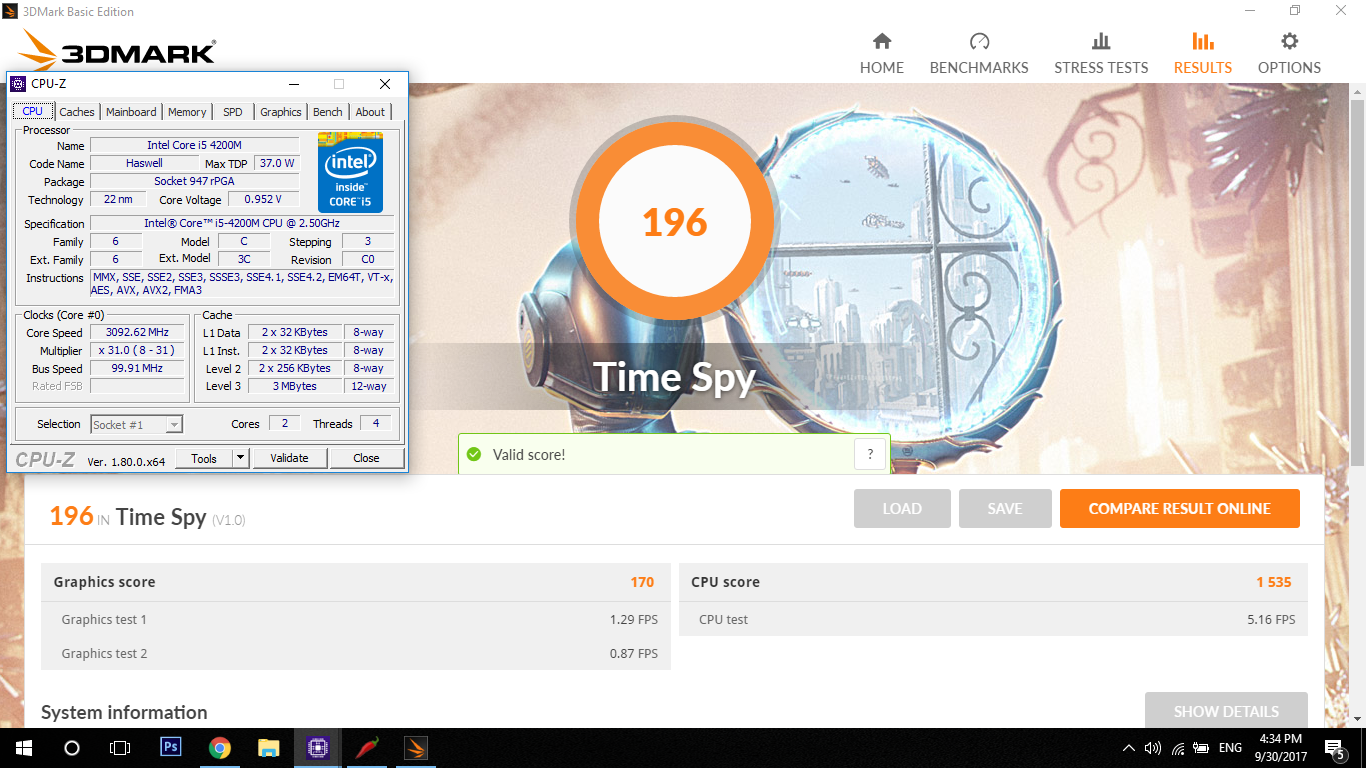Click the Bus Speed 99.91 MHz field

point(138,368)
